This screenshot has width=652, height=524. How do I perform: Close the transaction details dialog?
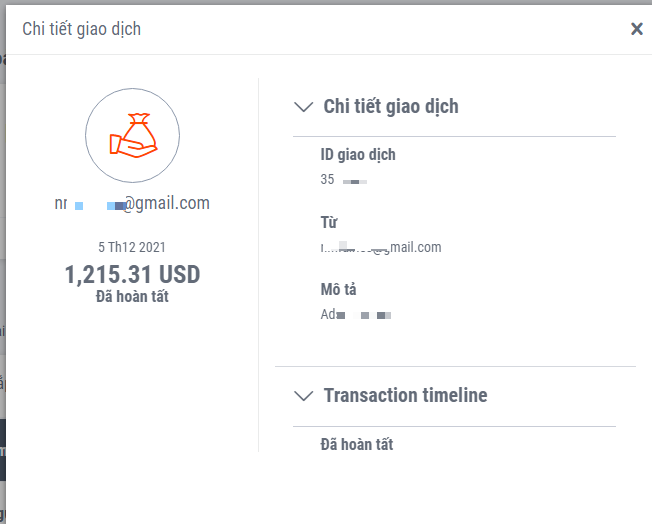pyautogui.click(x=636, y=29)
